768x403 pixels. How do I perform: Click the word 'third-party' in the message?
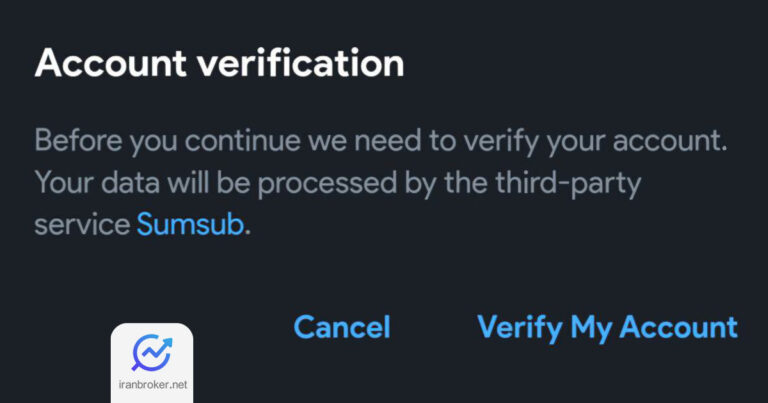568,184
